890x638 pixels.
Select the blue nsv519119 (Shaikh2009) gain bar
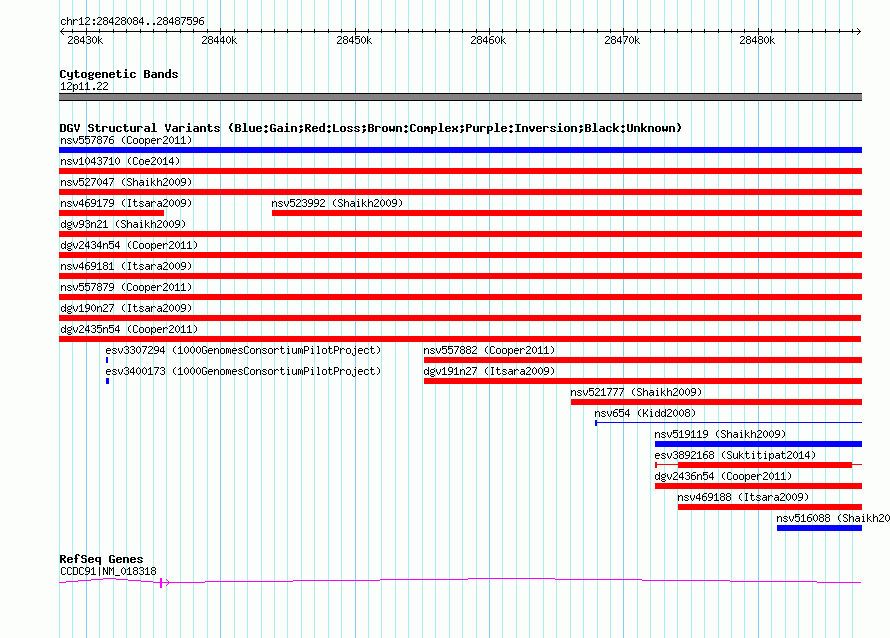coord(758,444)
